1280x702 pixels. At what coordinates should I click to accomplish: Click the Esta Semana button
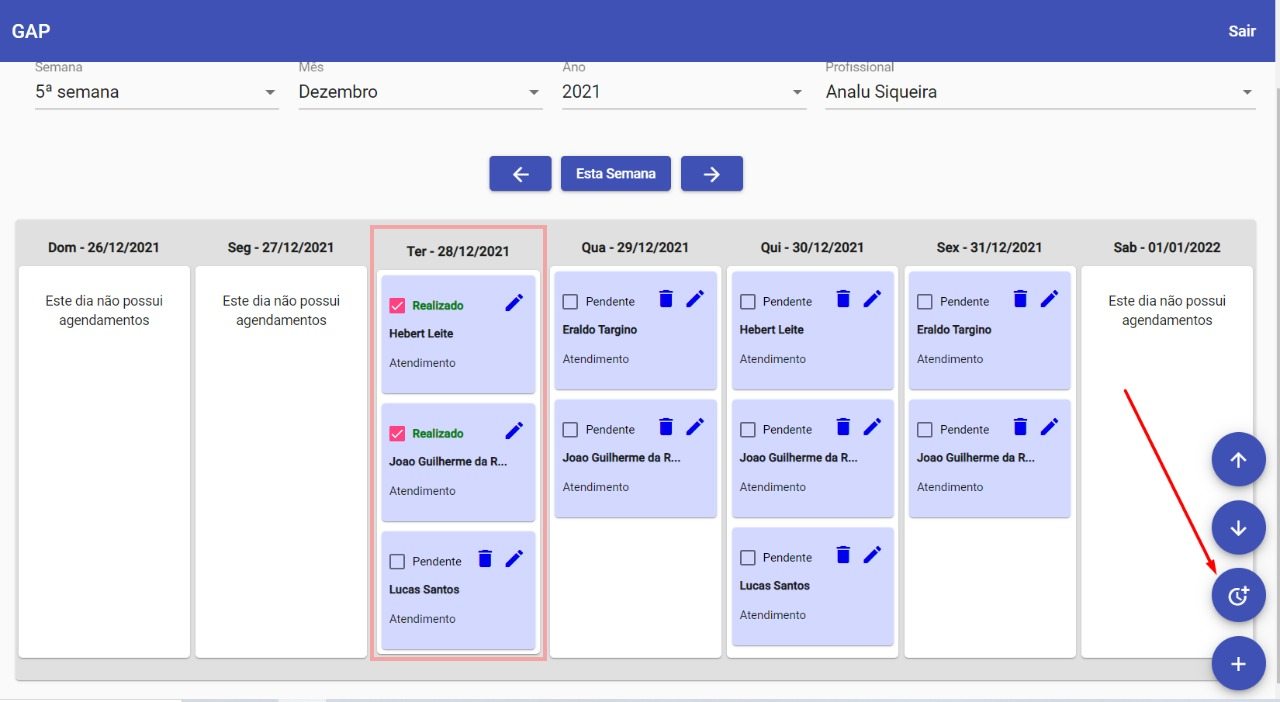pos(616,173)
